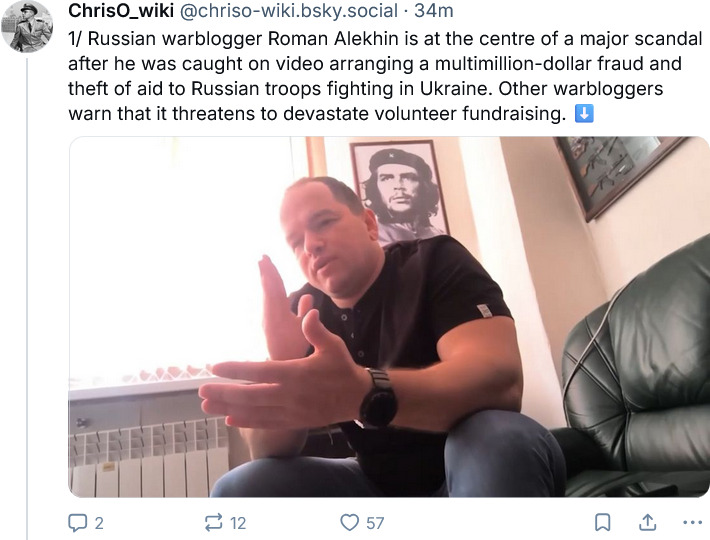710x540 pixels.
Task: Click the ChrisO_wiki display name
Action: [121, 11]
